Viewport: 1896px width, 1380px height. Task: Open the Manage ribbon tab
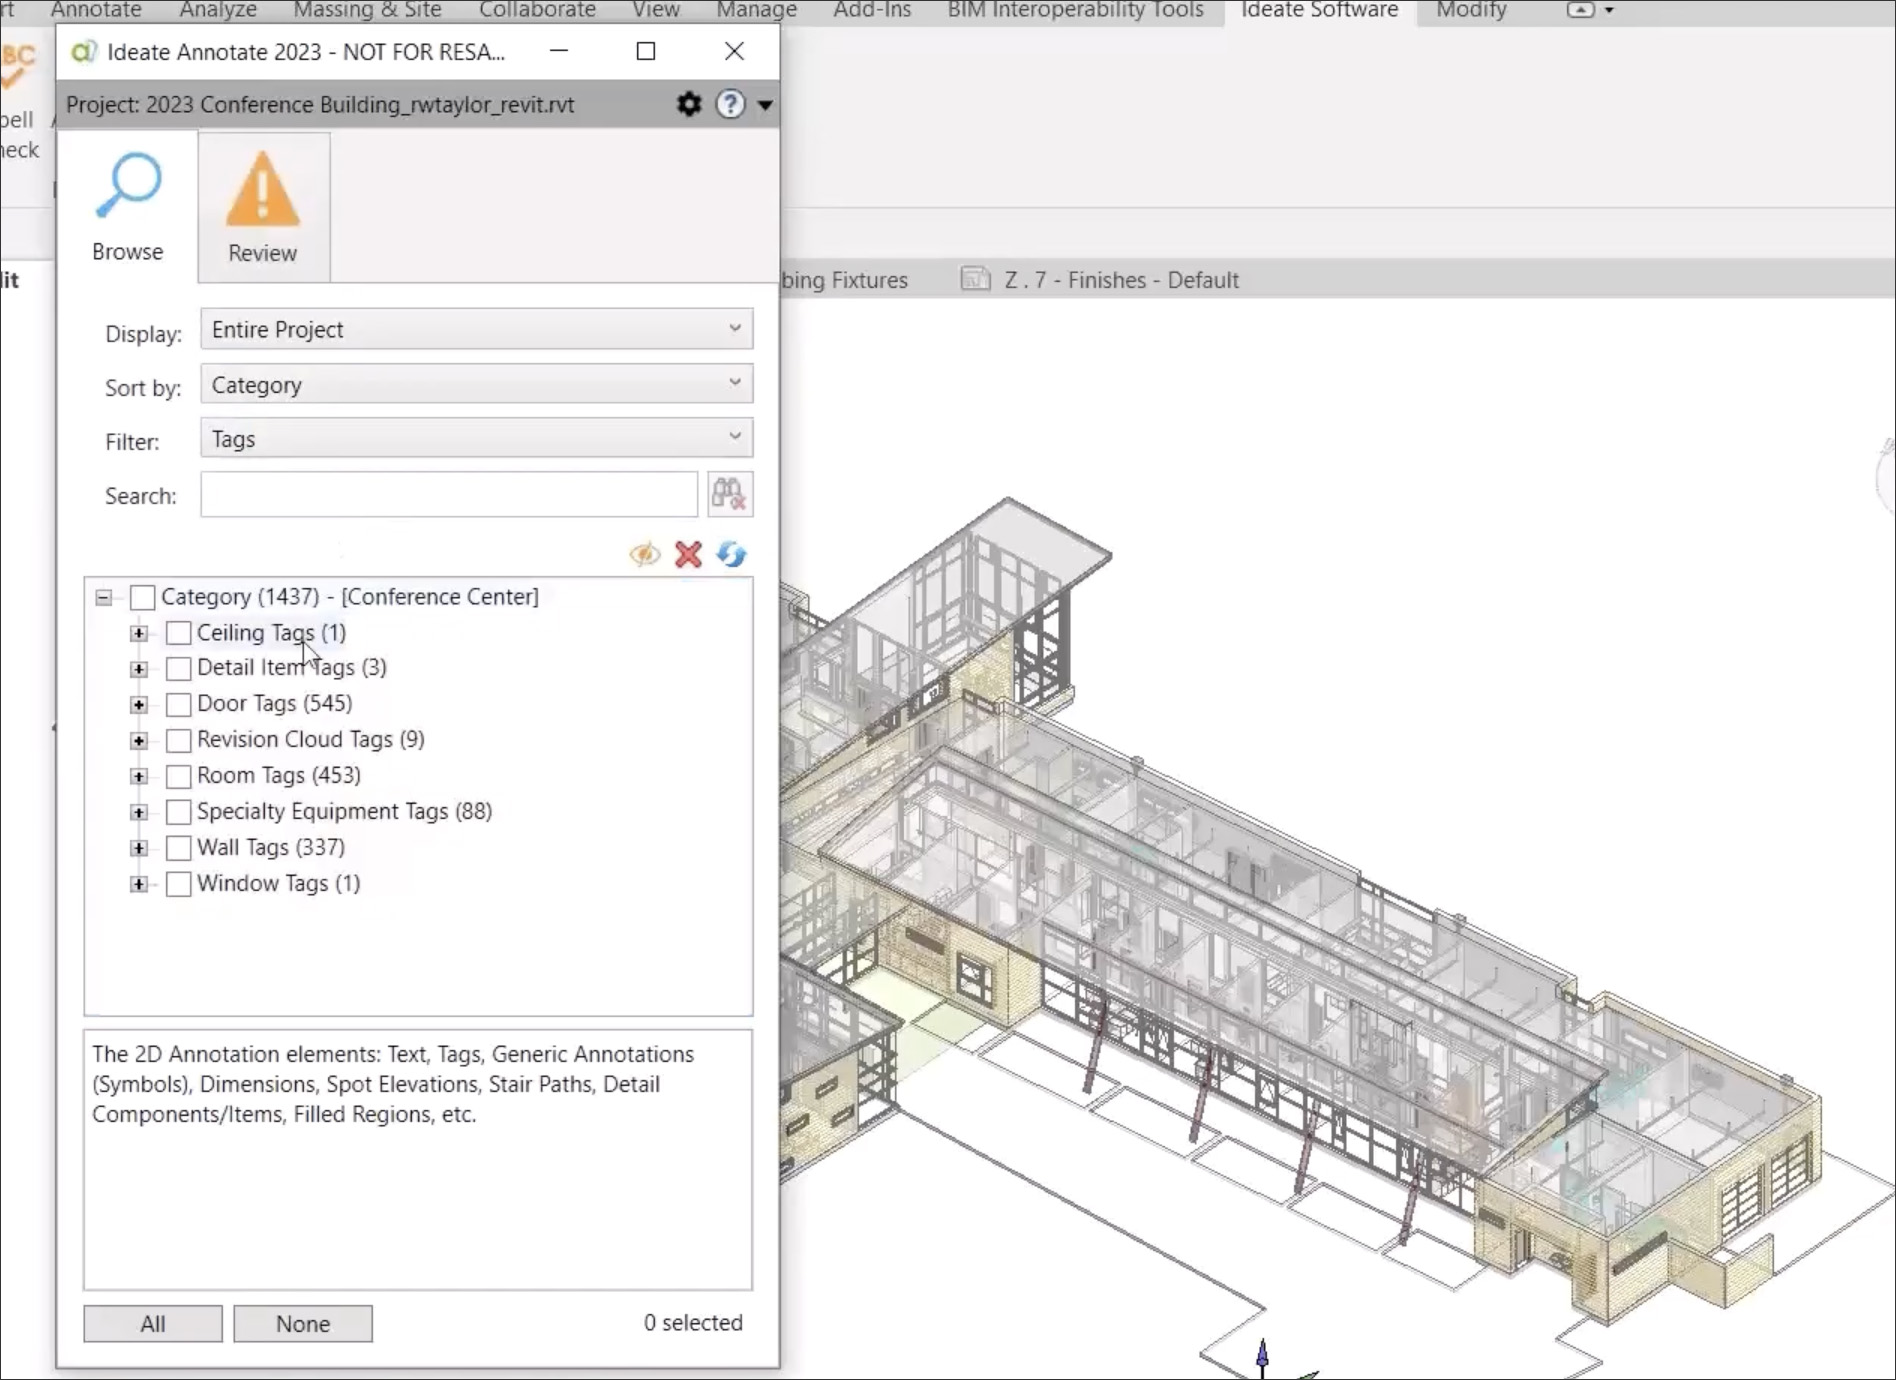(757, 10)
